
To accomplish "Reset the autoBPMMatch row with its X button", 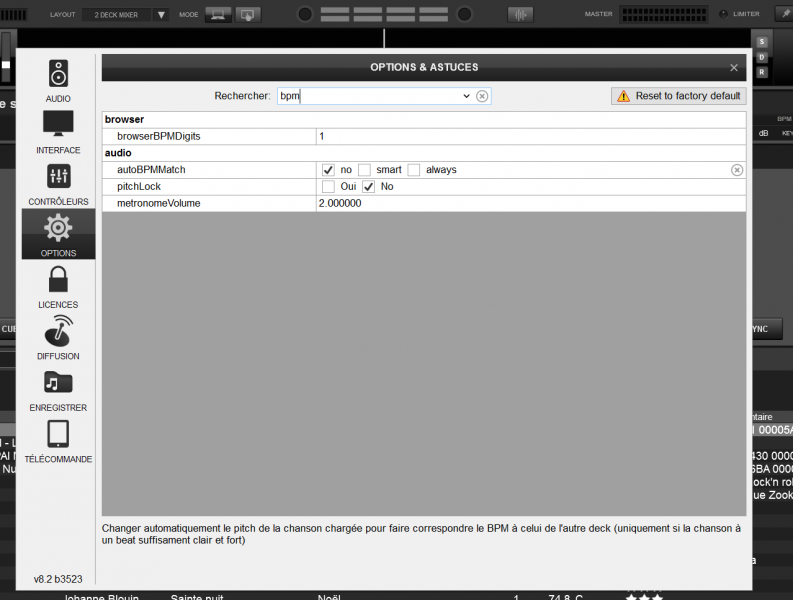I will pos(737,170).
